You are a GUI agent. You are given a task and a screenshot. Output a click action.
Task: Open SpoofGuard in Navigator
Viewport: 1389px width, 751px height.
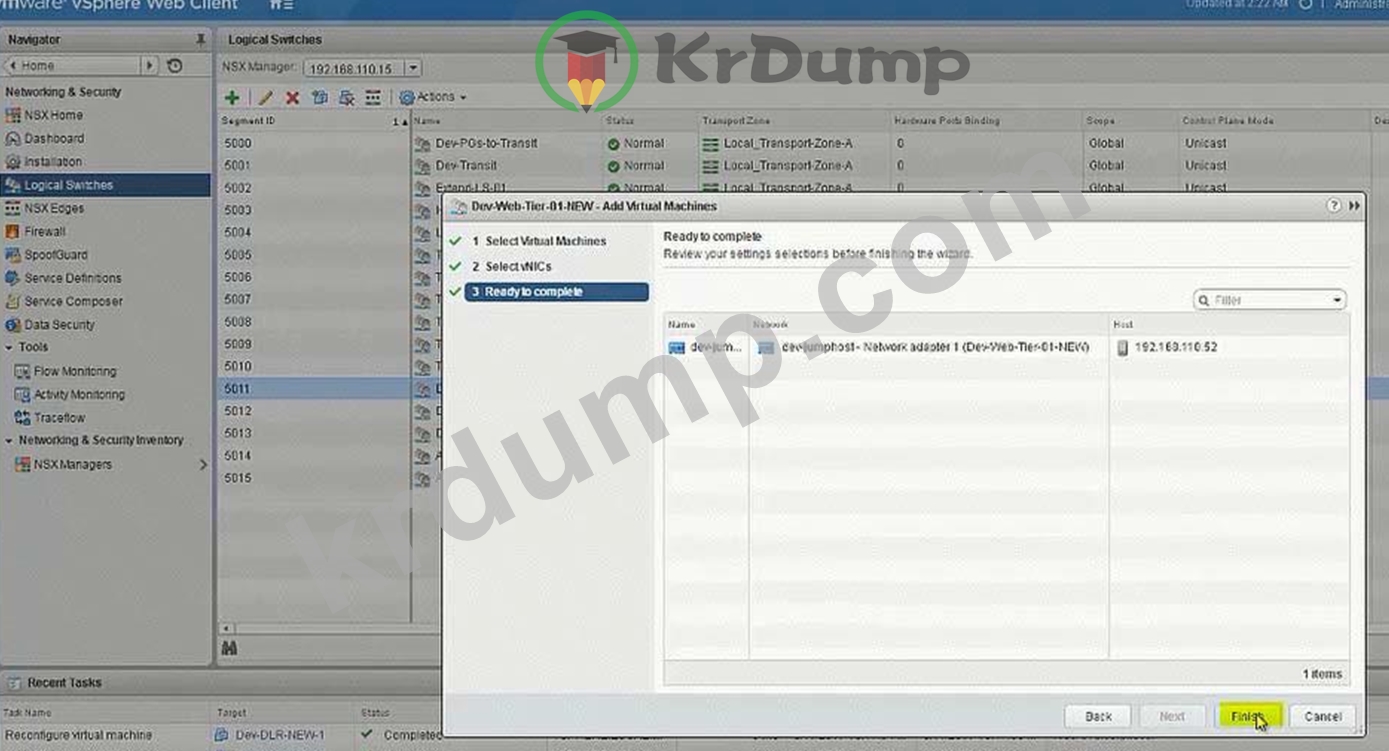click(x=55, y=255)
